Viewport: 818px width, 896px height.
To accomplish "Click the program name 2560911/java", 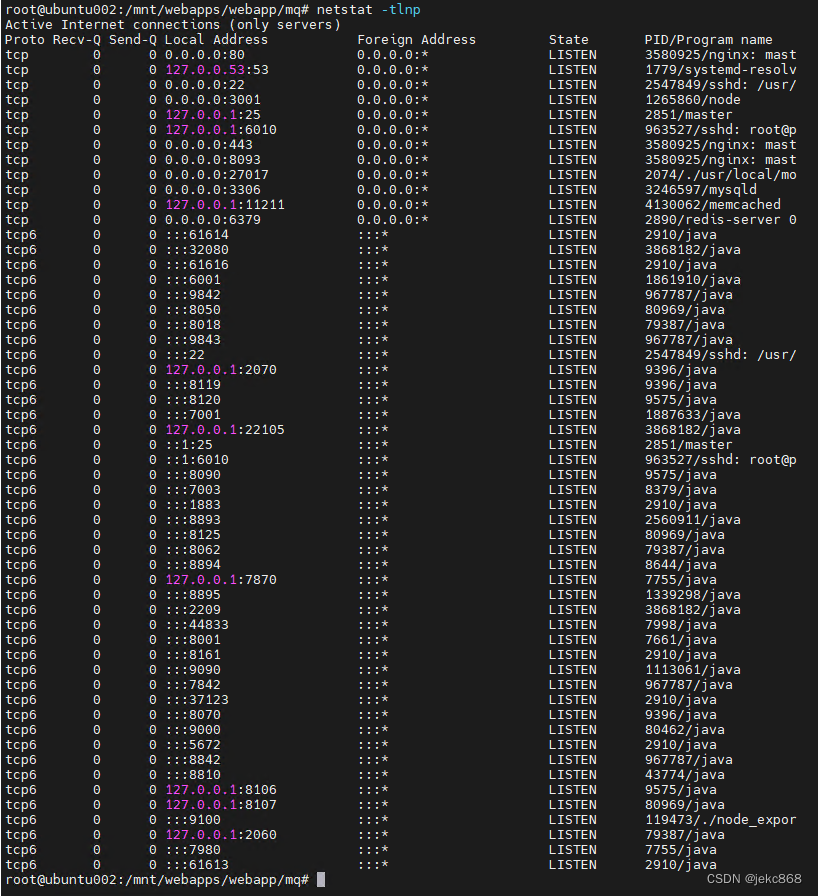I will pyautogui.click(x=693, y=519).
